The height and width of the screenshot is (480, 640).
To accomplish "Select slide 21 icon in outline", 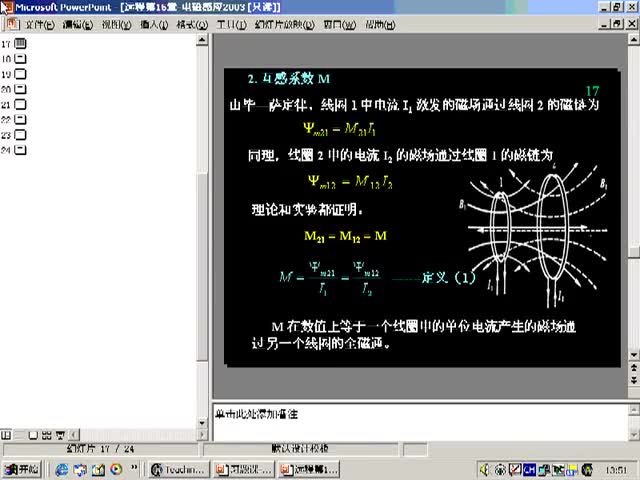I will 20,104.
